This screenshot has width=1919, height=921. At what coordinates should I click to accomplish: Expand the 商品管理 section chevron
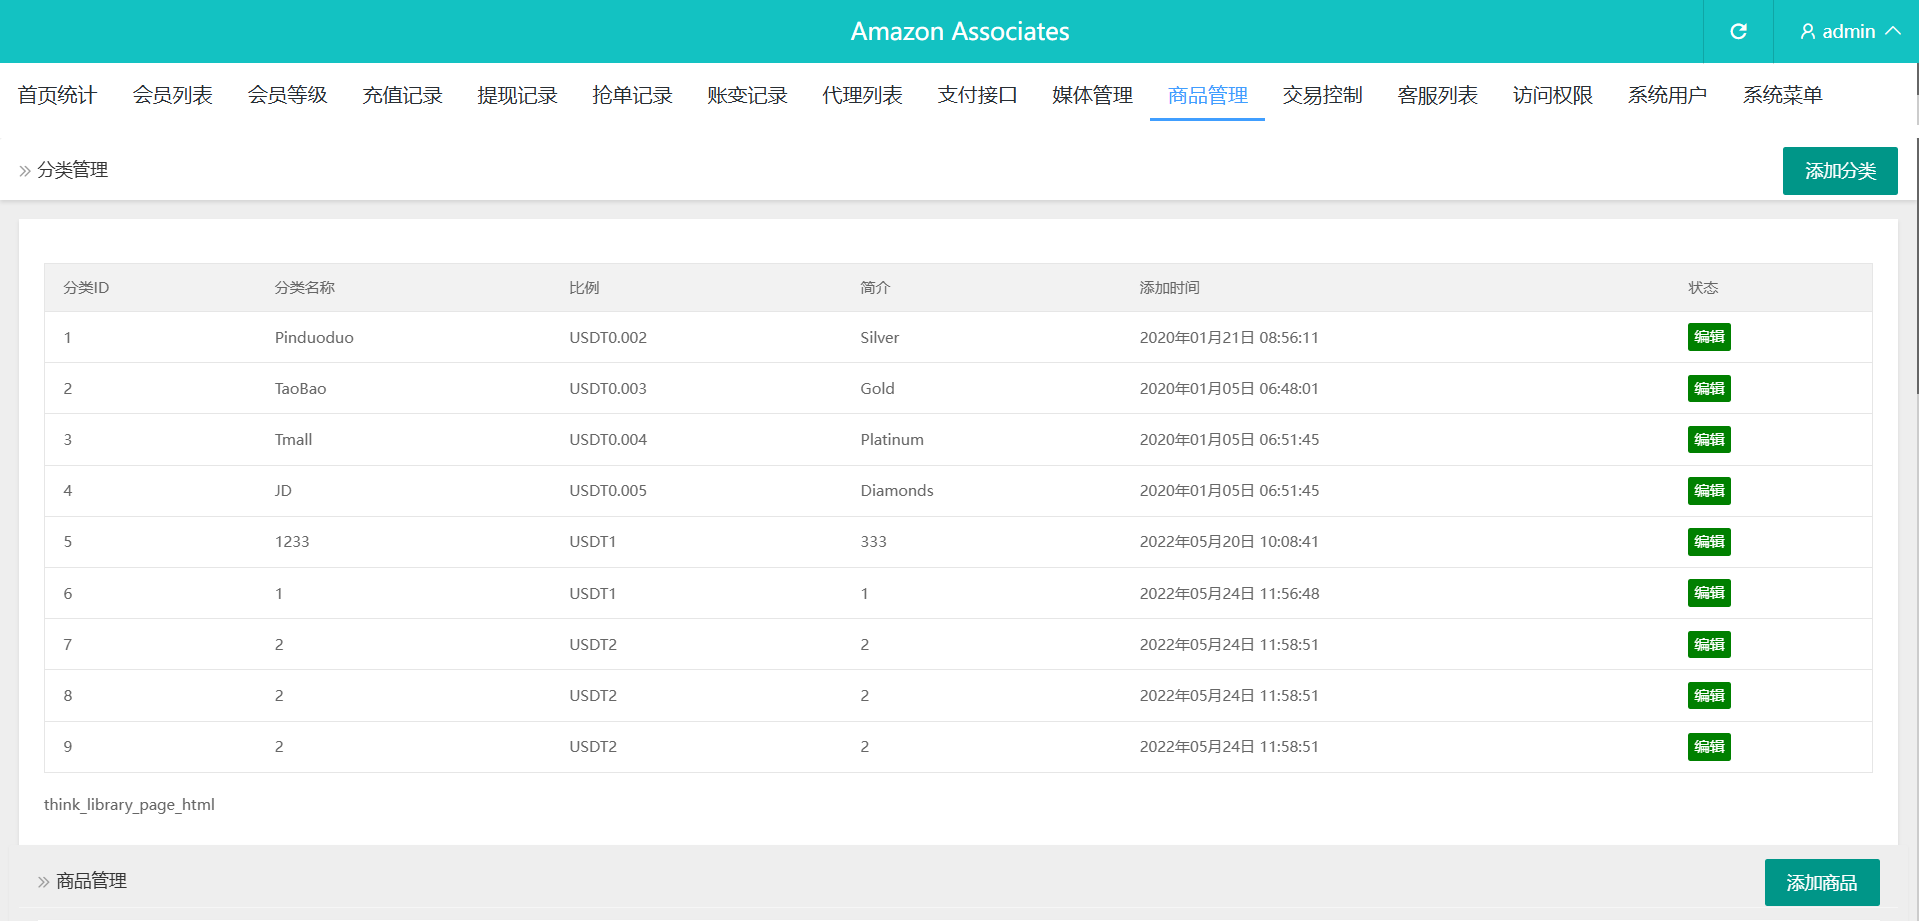(x=43, y=882)
